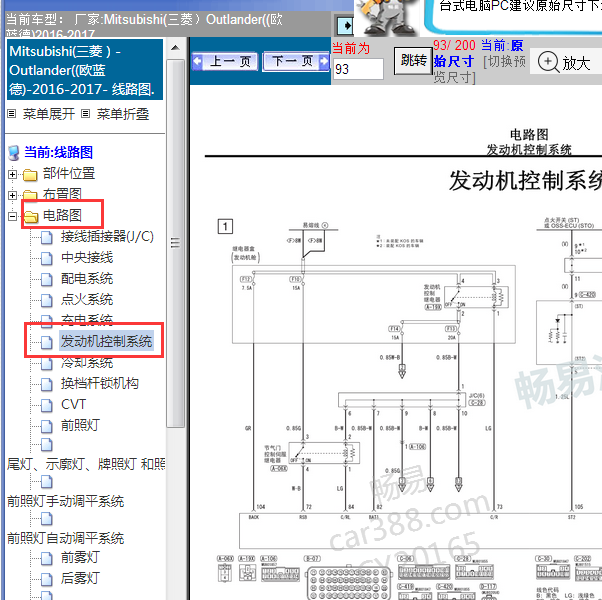Click the page icon beside 前照灯
602x600 pixels.
tap(46, 426)
